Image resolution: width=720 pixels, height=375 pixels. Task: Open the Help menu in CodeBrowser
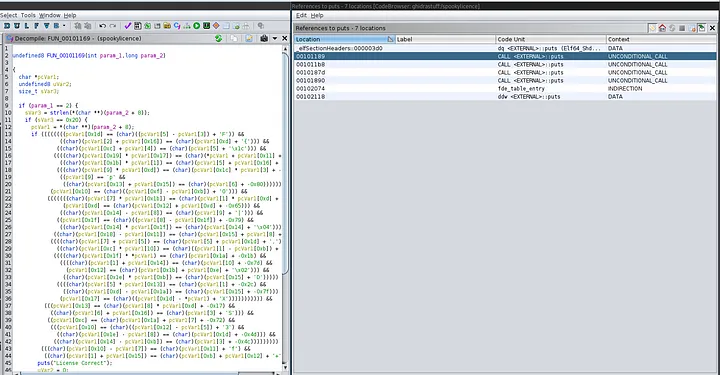click(x=70, y=15)
